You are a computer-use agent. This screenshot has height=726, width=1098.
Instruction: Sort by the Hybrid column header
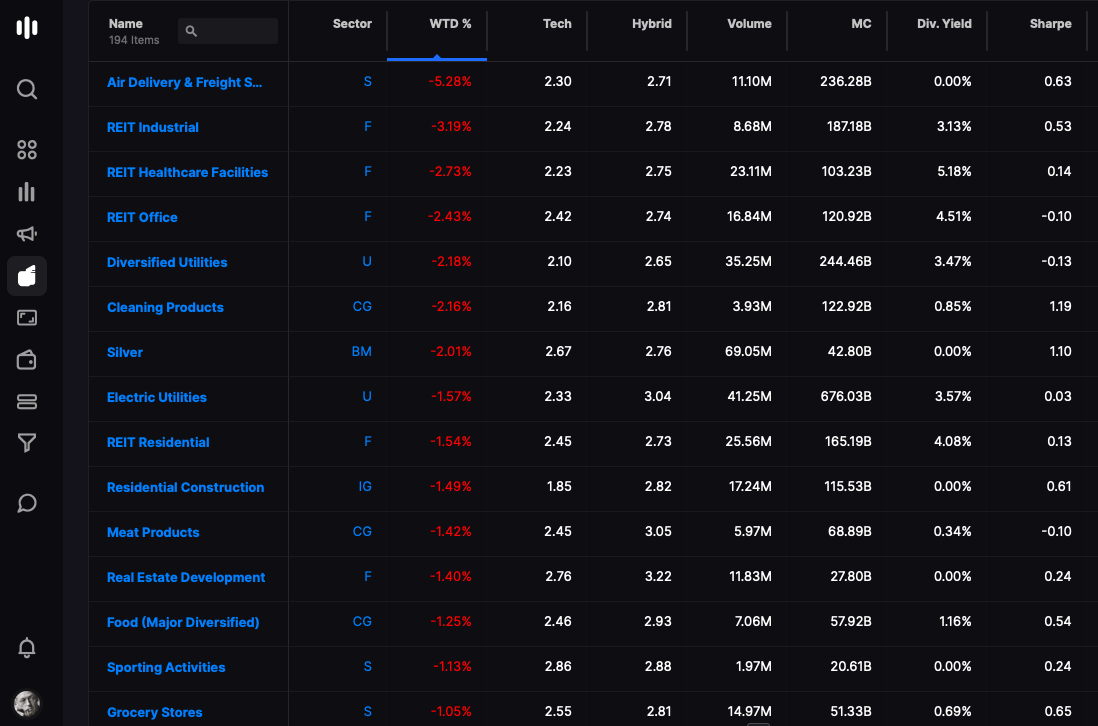coord(651,24)
